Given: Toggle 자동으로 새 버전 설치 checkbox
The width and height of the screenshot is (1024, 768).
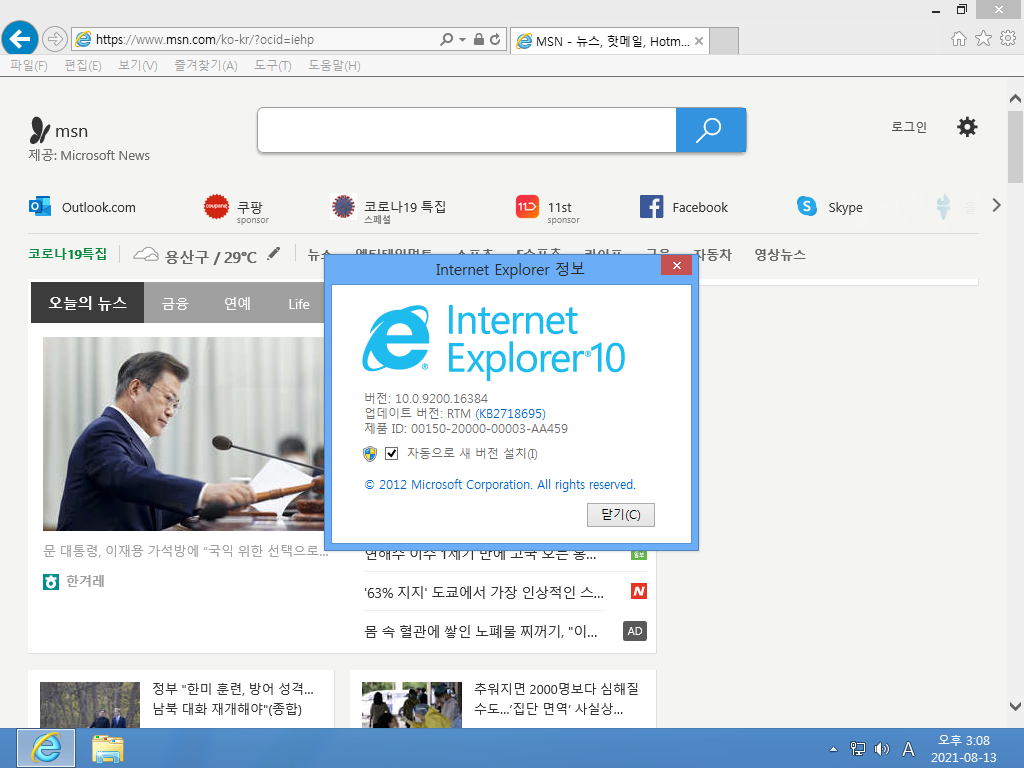Looking at the screenshot, I should click(392, 453).
